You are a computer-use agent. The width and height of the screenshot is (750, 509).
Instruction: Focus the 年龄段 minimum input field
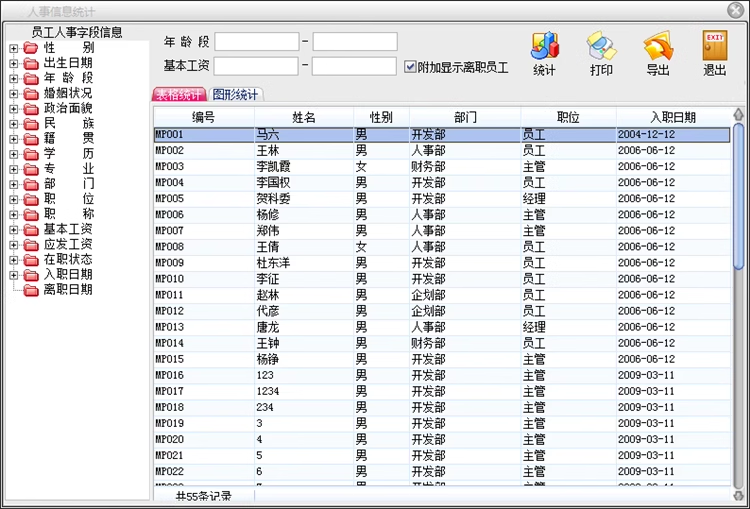(x=257, y=42)
